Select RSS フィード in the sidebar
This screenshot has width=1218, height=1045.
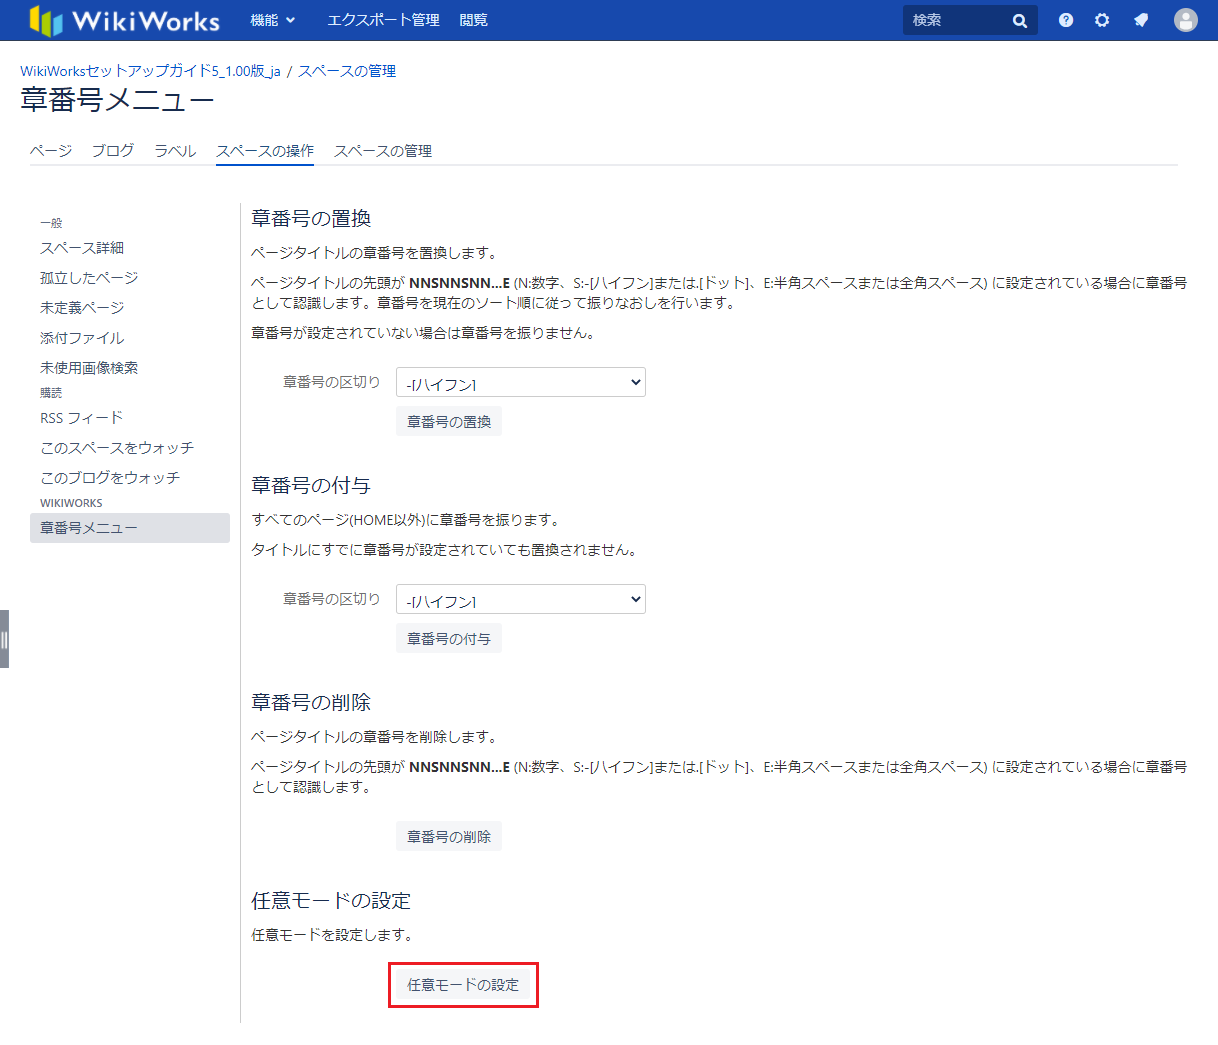click(81, 418)
